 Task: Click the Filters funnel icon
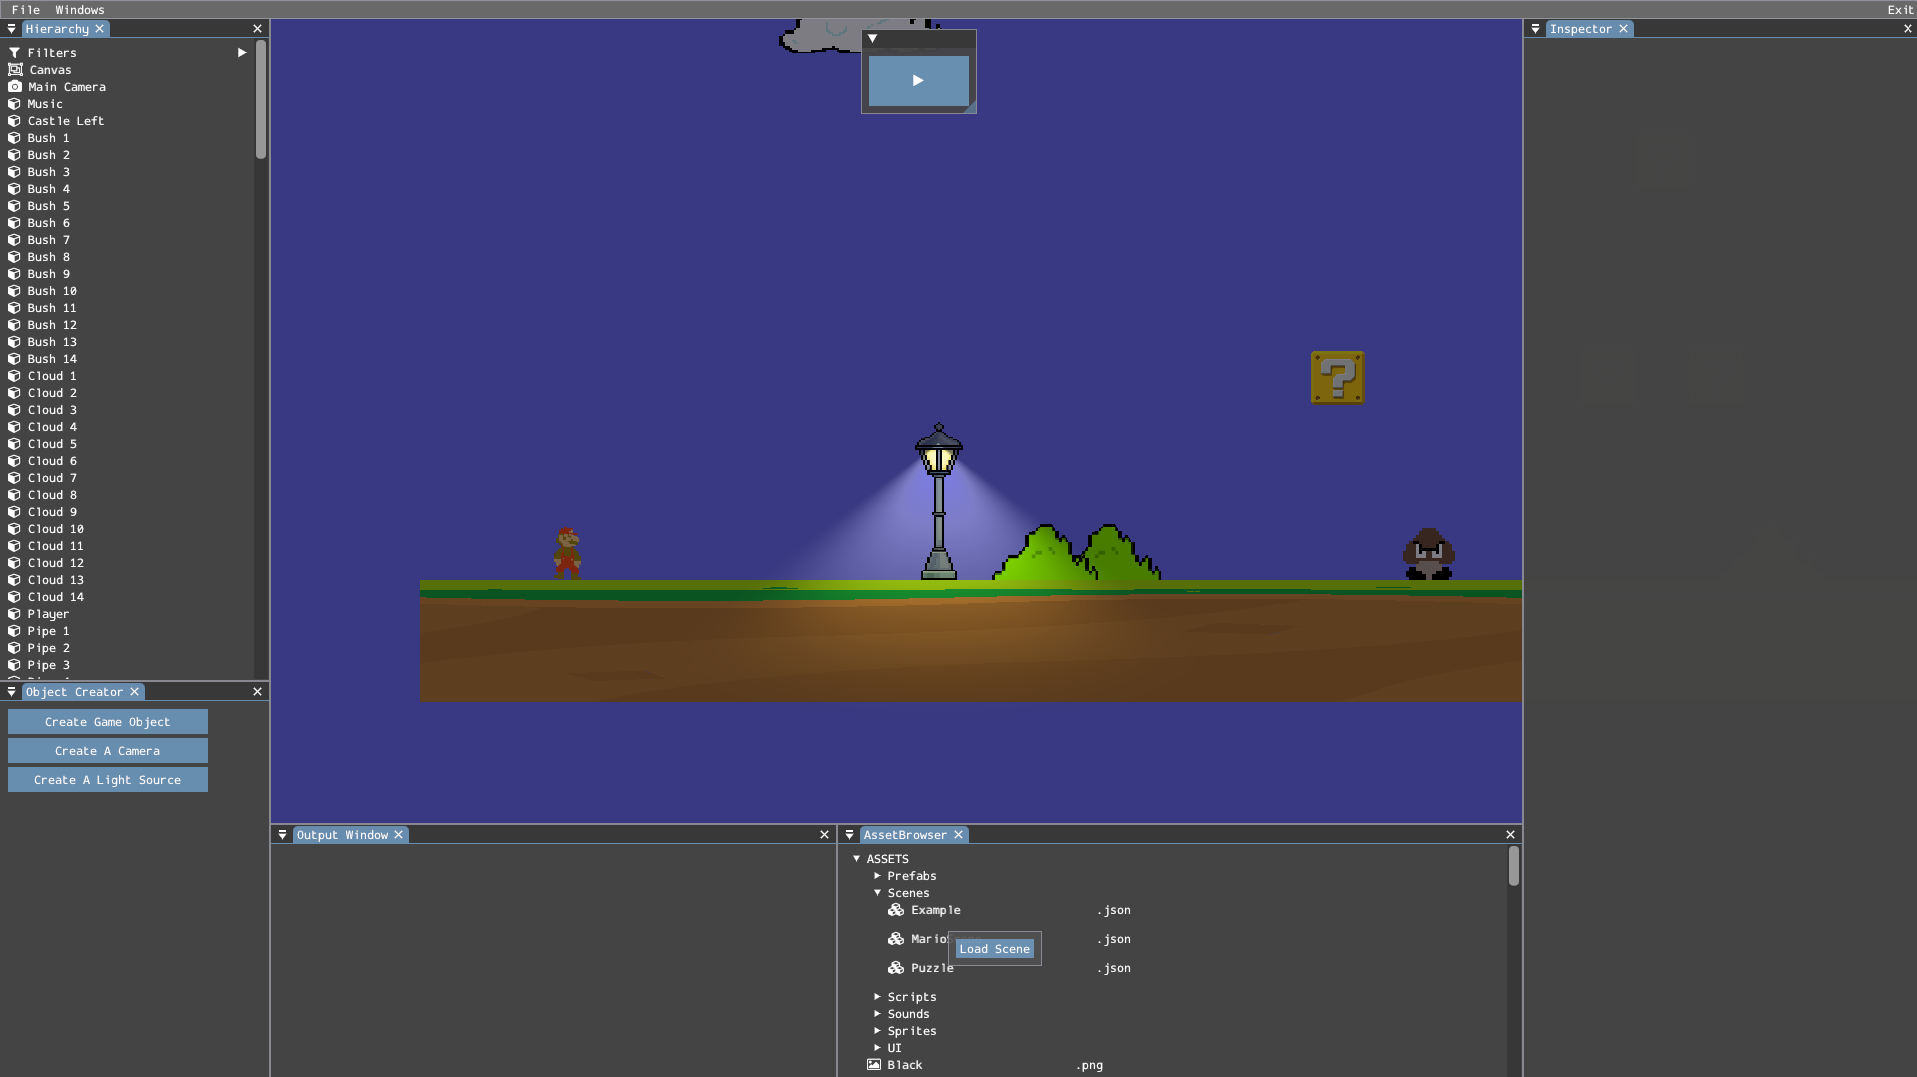pos(15,53)
